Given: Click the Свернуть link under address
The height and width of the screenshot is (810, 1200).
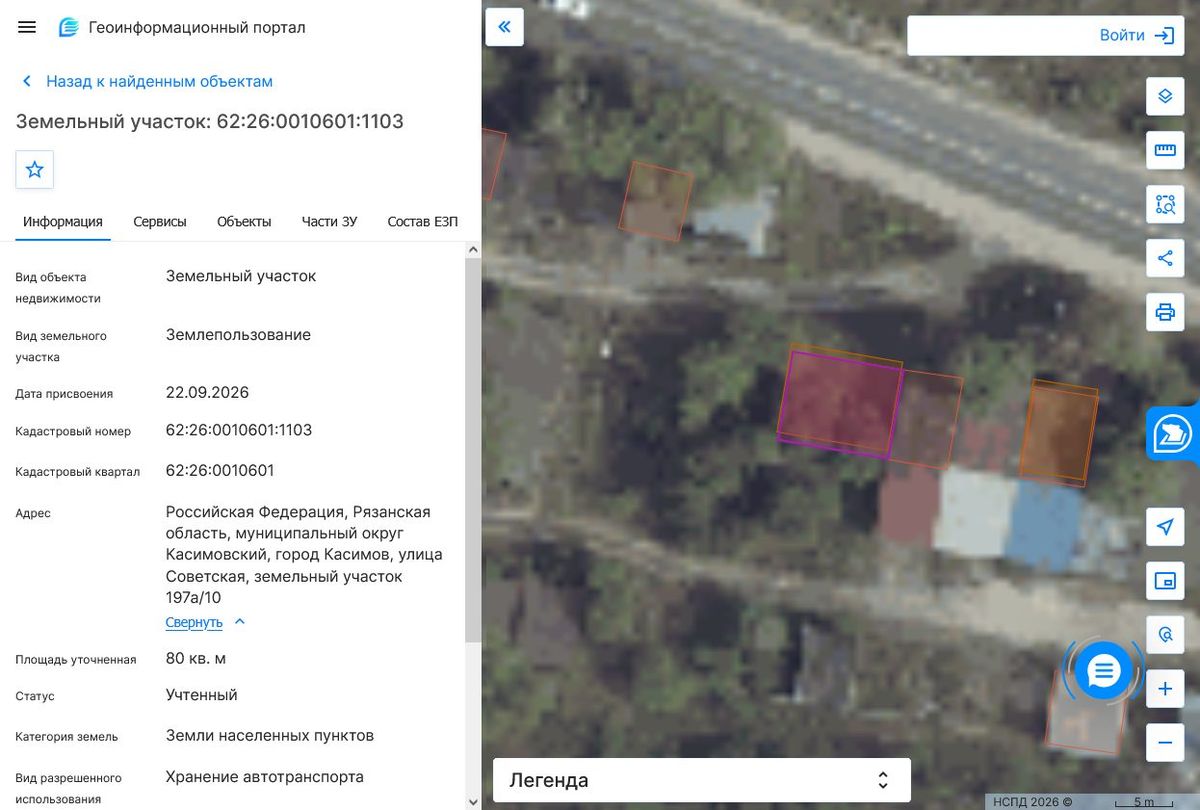Looking at the screenshot, I should point(194,622).
